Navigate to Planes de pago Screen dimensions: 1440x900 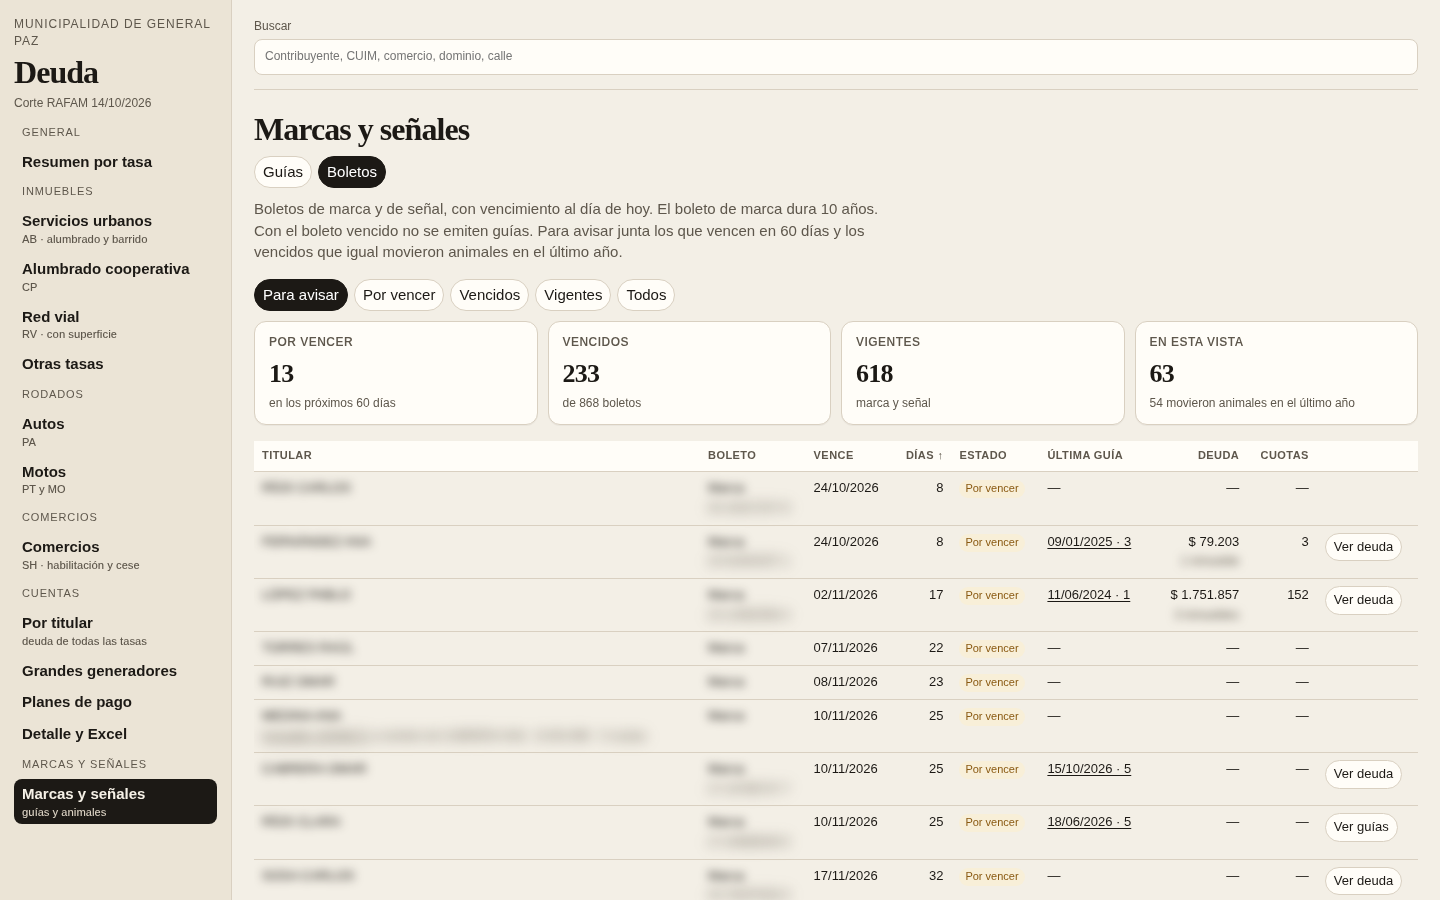pyautogui.click(x=115, y=702)
